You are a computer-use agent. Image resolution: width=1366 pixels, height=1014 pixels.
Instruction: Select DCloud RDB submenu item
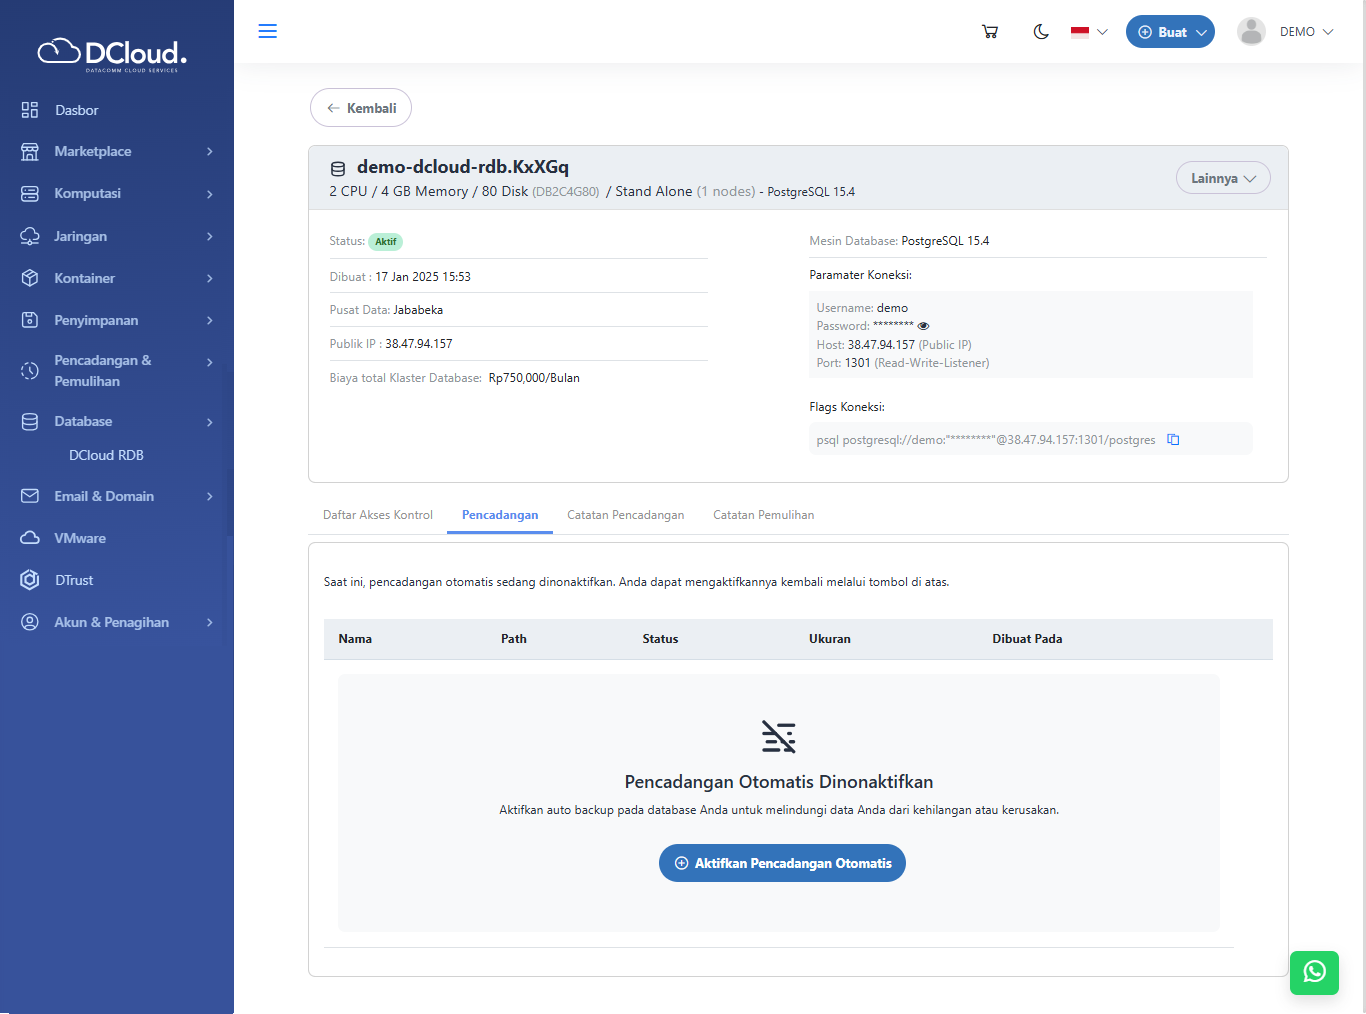coord(106,455)
